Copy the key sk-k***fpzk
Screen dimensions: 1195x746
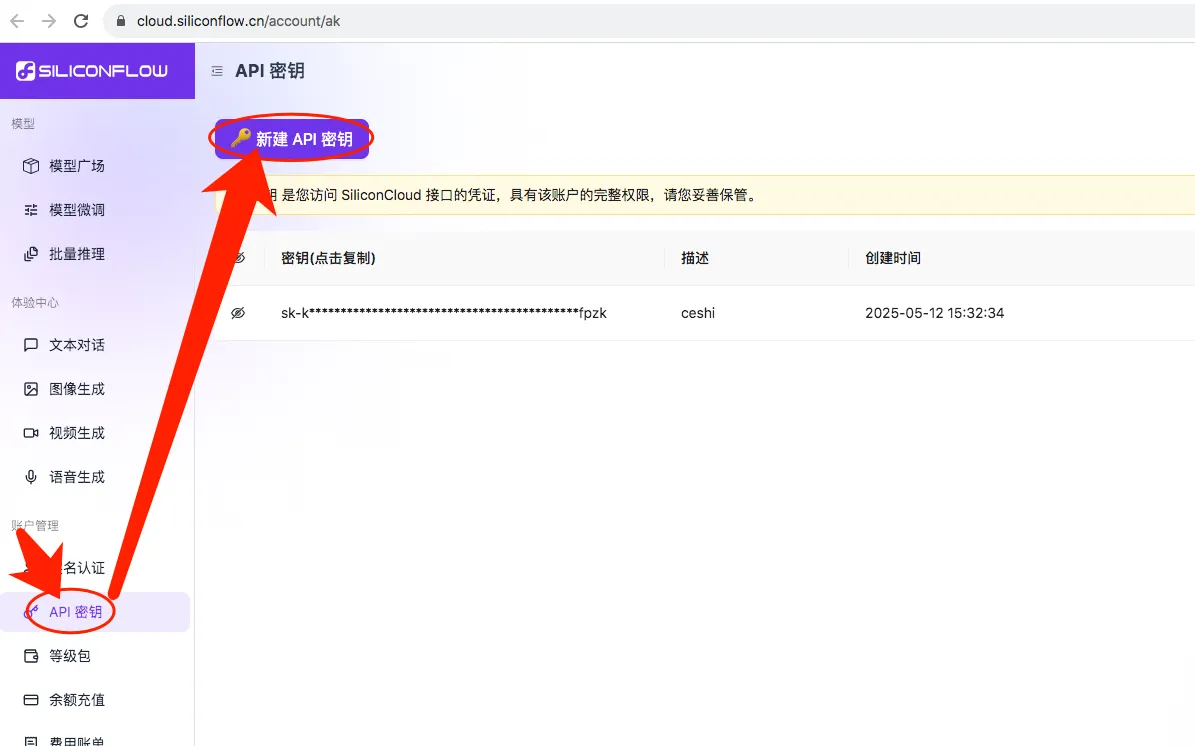pyautogui.click(x=444, y=313)
